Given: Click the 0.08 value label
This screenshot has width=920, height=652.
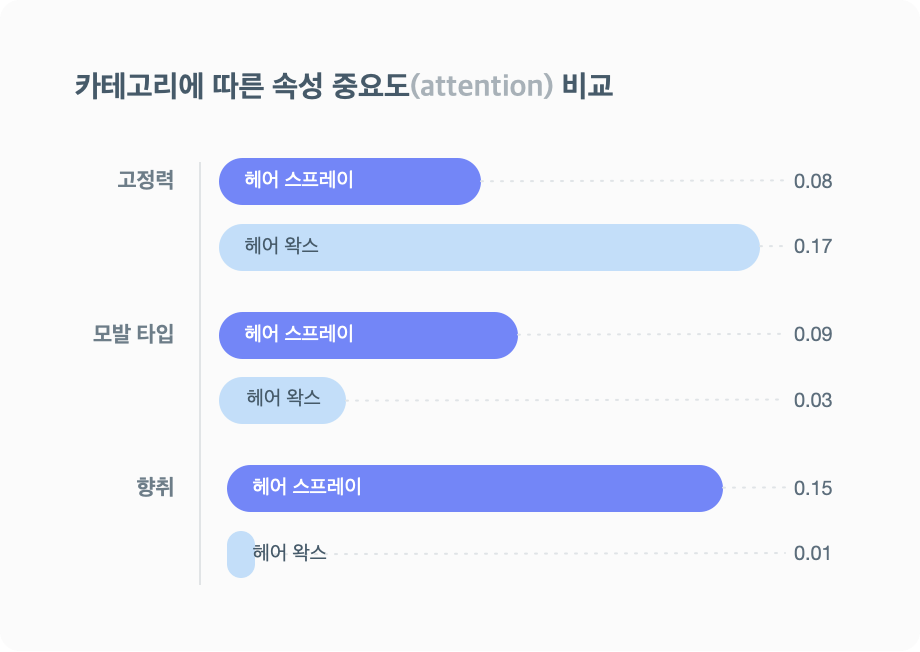Looking at the screenshot, I should pyautogui.click(x=813, y=181).
